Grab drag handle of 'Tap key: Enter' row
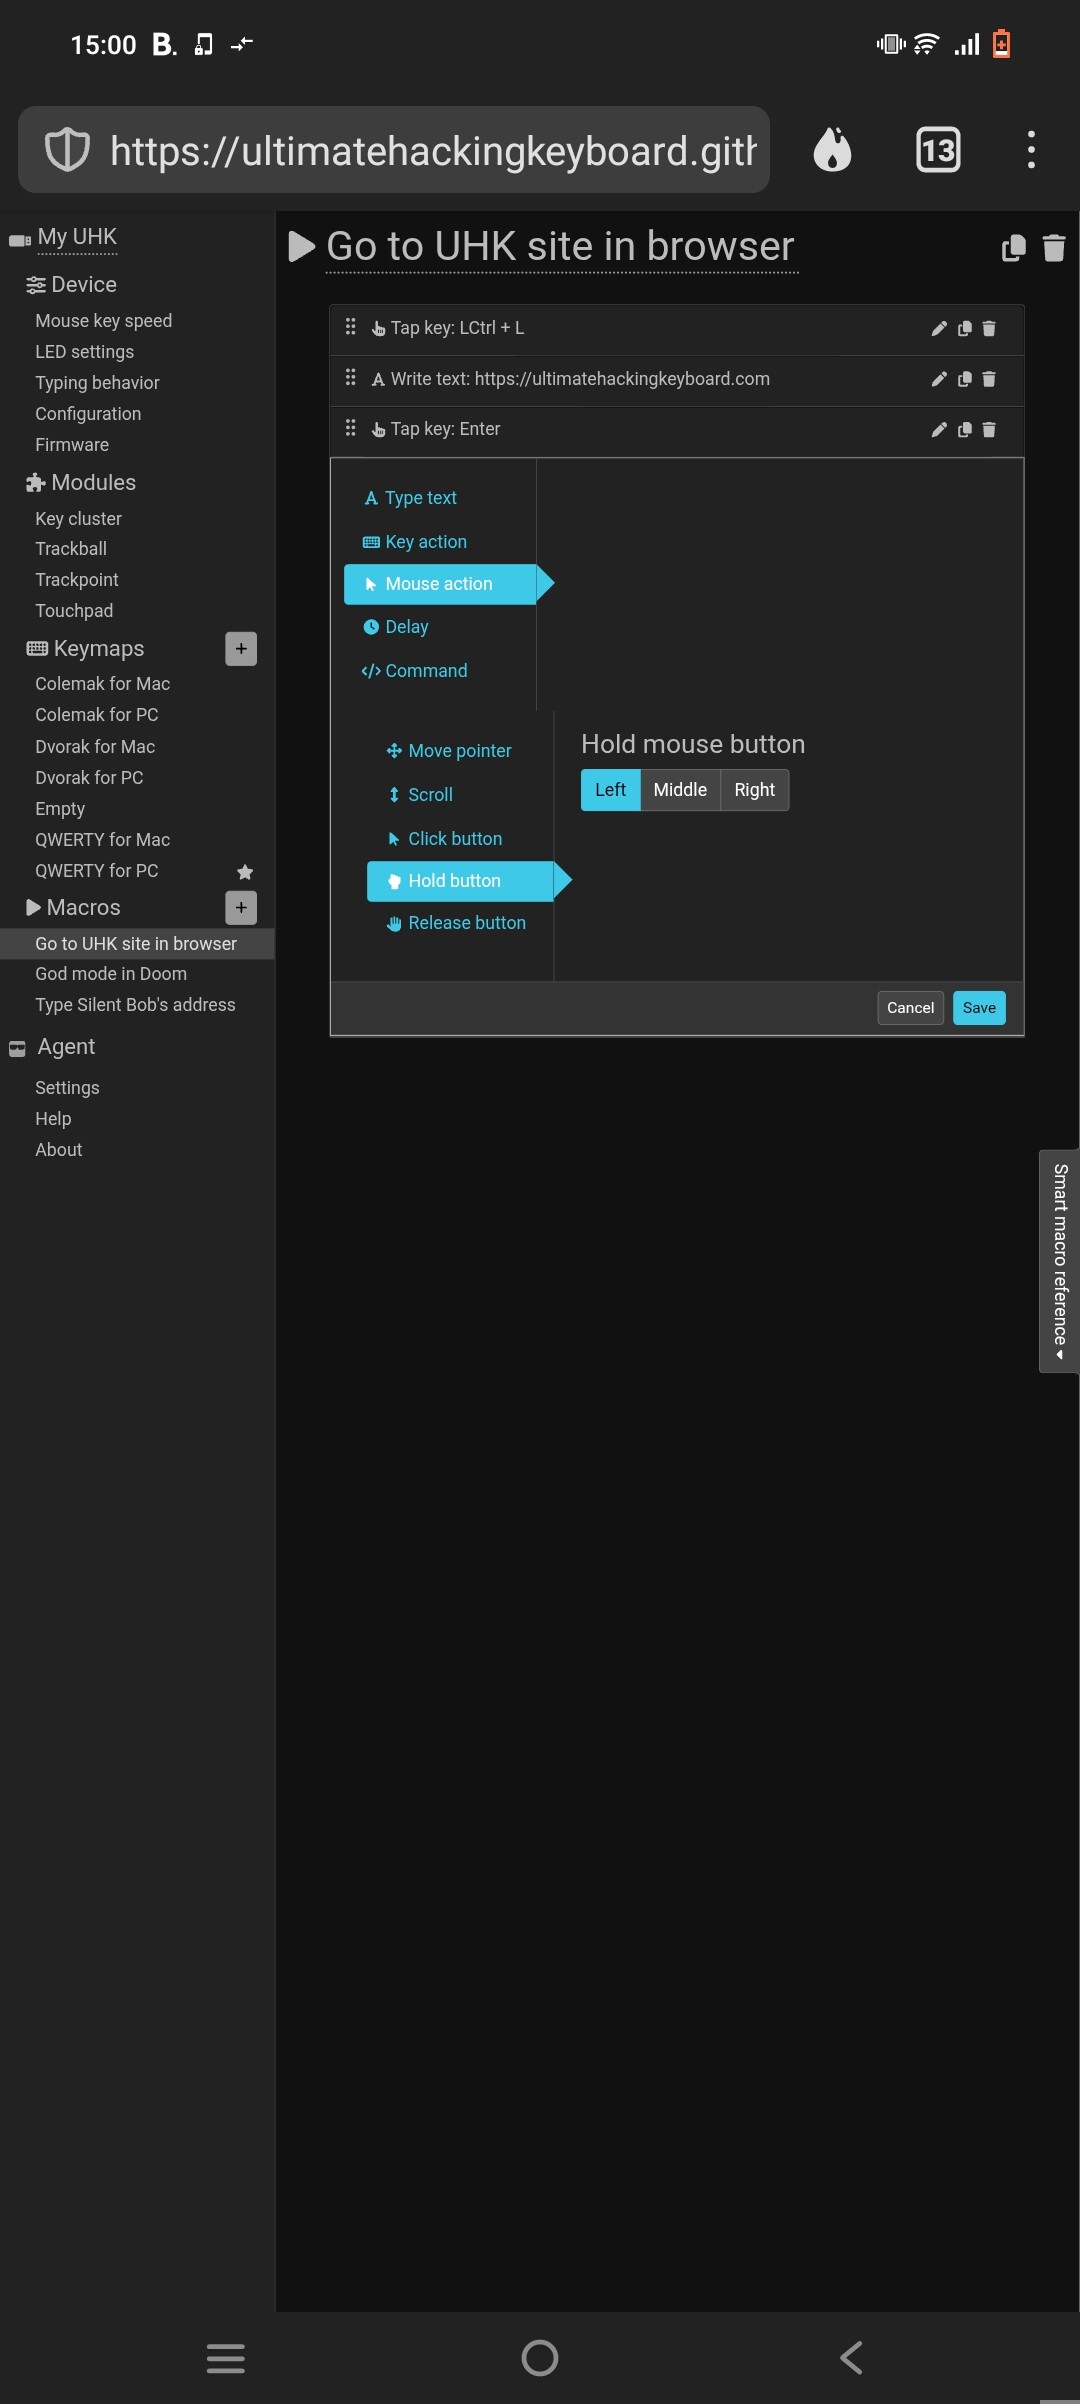The height and width of the screenshot is (2404, 1080). click(350, 429)
